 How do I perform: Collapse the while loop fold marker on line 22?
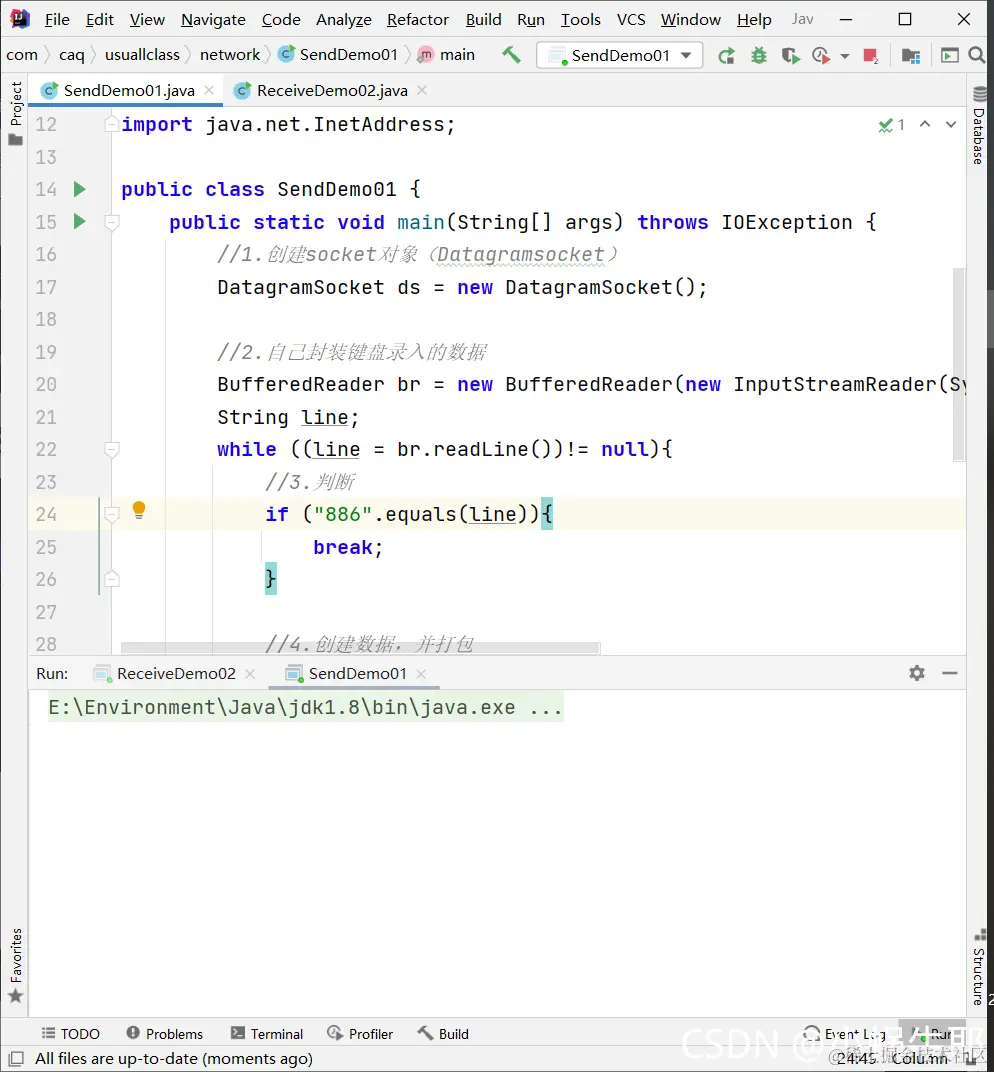pyautogui.click(x=111, y=449)
